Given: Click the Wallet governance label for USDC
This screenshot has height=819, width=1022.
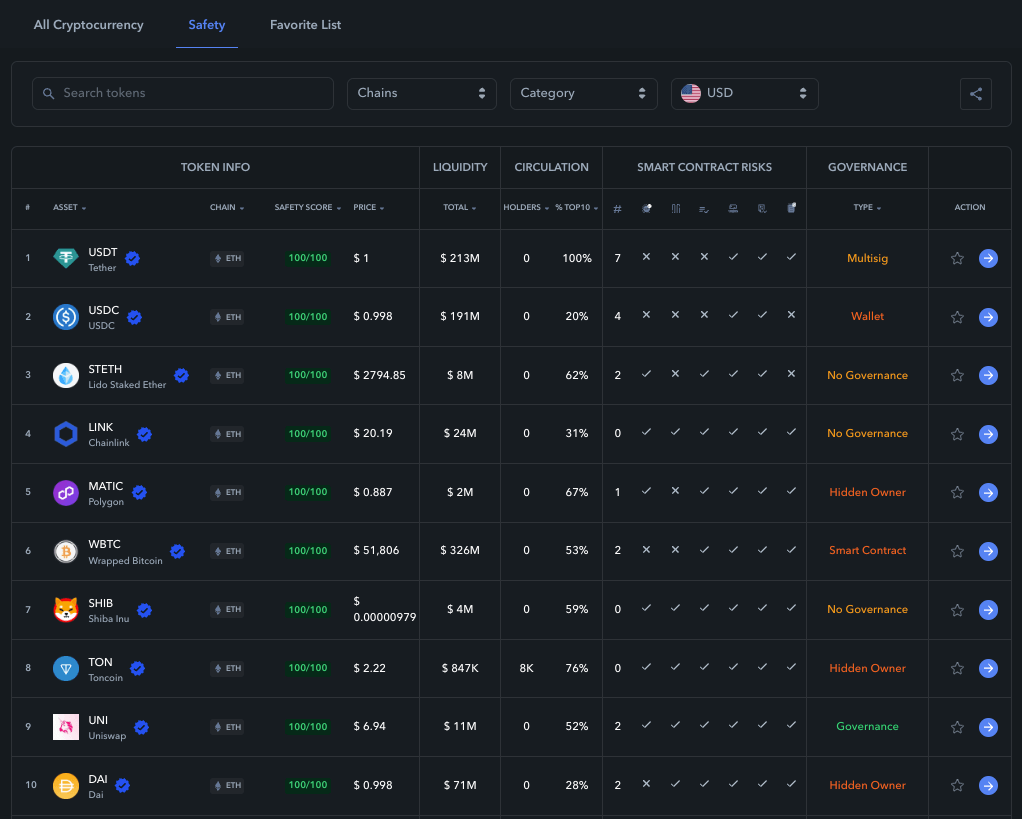Looking at the screenshot, I should click(867, 317).
